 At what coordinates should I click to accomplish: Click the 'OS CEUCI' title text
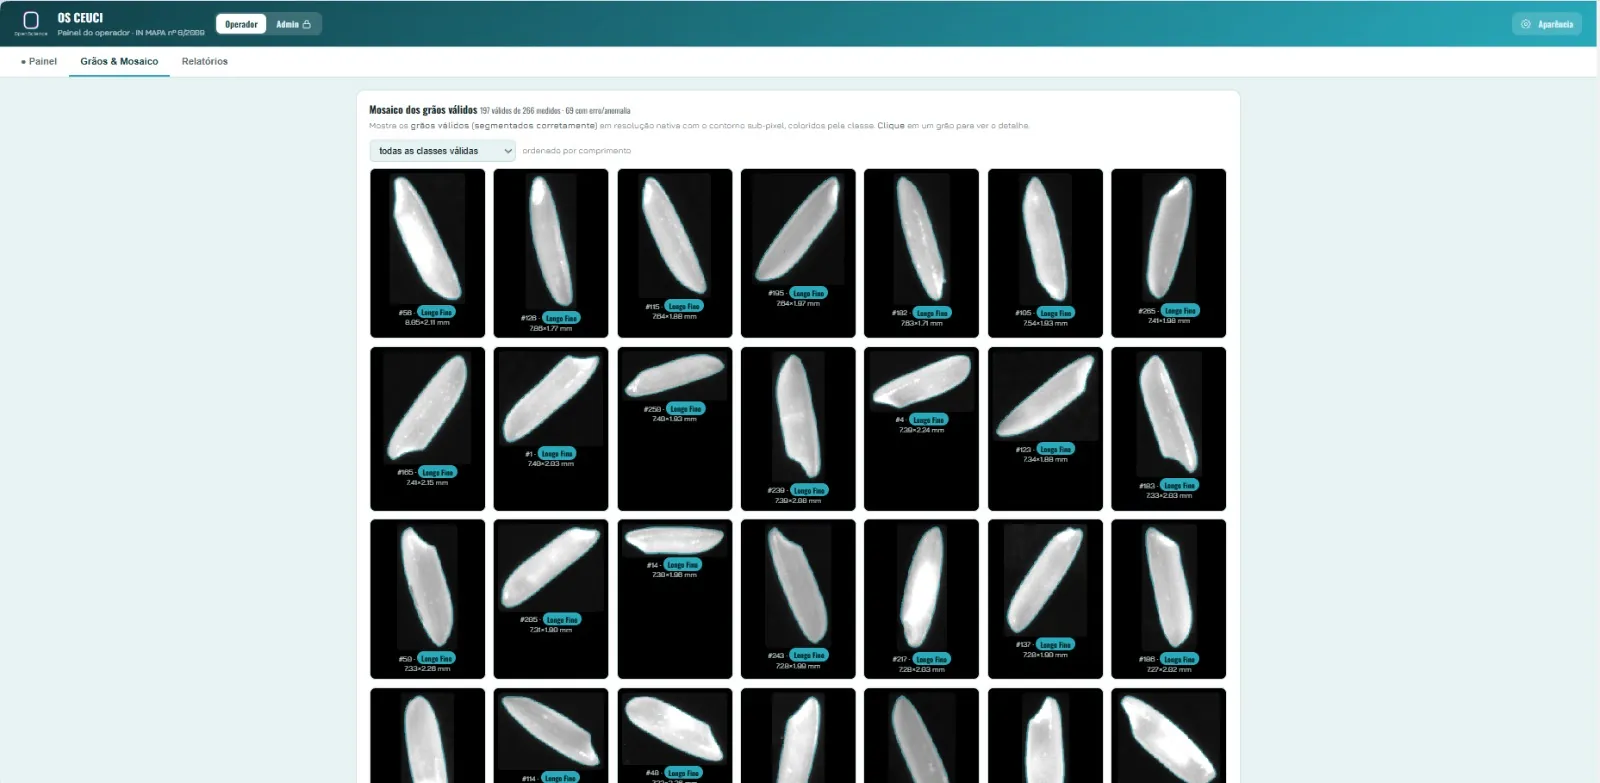(80, 18)
